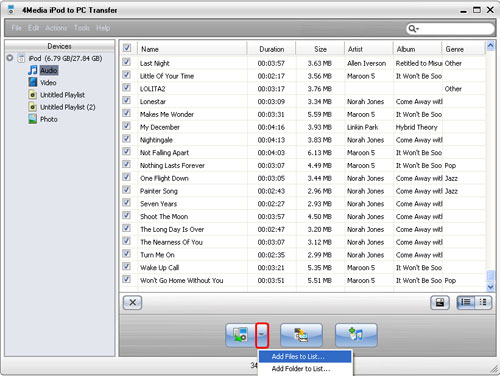Viewport: 500px width, 376px height.
Task: Uncheck the Little Of Your Time checkbox
Action: pos(126,75)
